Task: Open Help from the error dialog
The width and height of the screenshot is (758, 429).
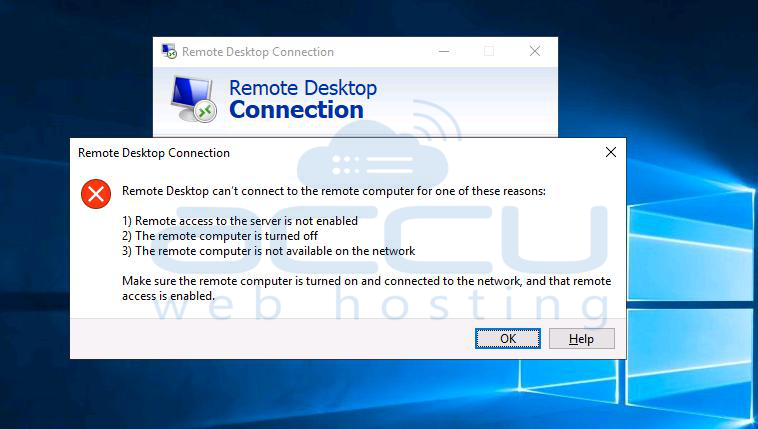Action: [x=582, y=339]
